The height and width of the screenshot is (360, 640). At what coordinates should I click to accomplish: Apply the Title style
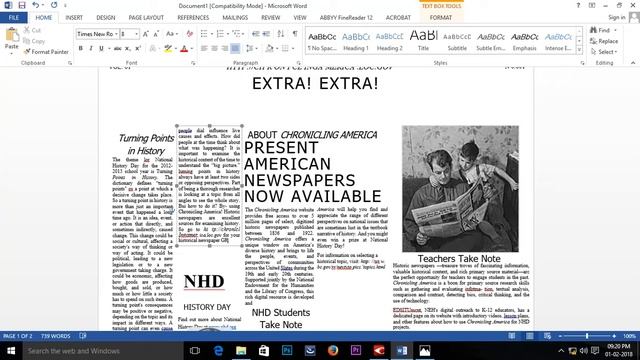423,42
